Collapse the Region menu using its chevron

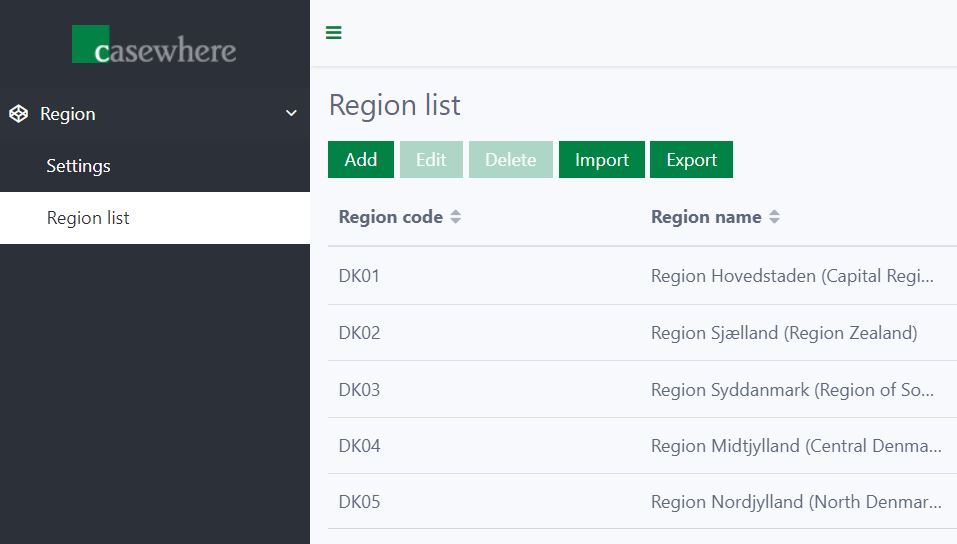click(x=291, y=114)
